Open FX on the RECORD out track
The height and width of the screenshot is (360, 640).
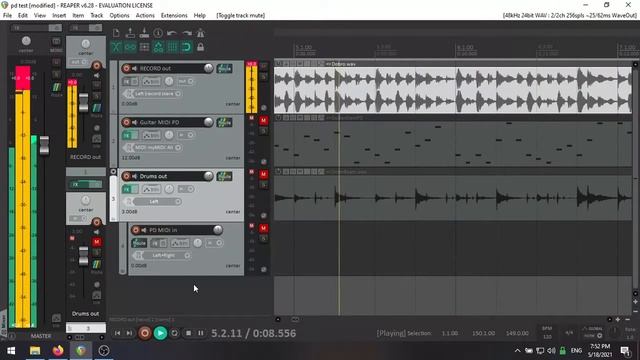[x=127, y=81]
